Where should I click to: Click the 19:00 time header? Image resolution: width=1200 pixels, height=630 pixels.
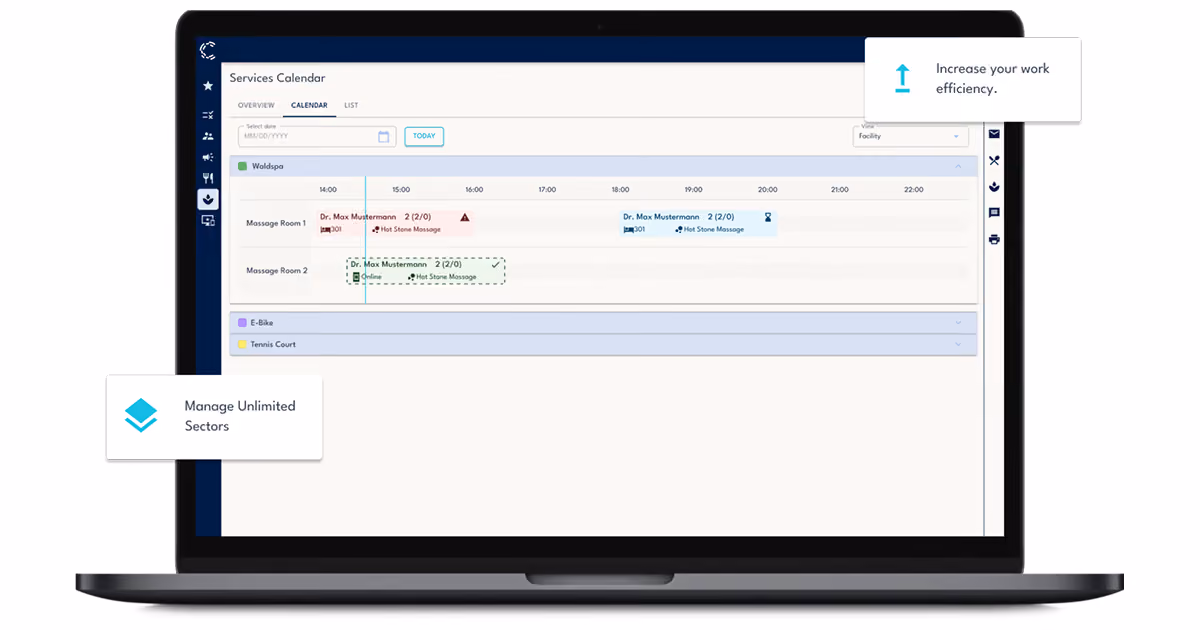pyautogui.click(x=693, y=189)
